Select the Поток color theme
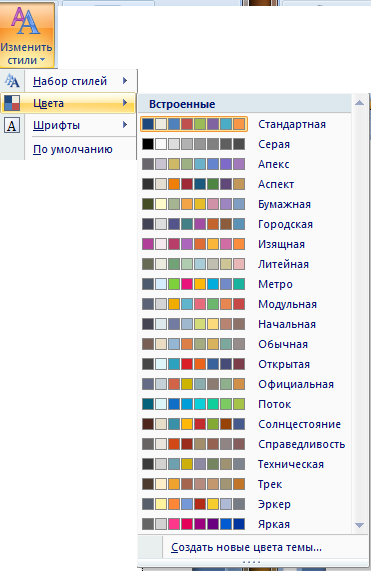This screenshot has width=371, height=571. pos(245,405)
